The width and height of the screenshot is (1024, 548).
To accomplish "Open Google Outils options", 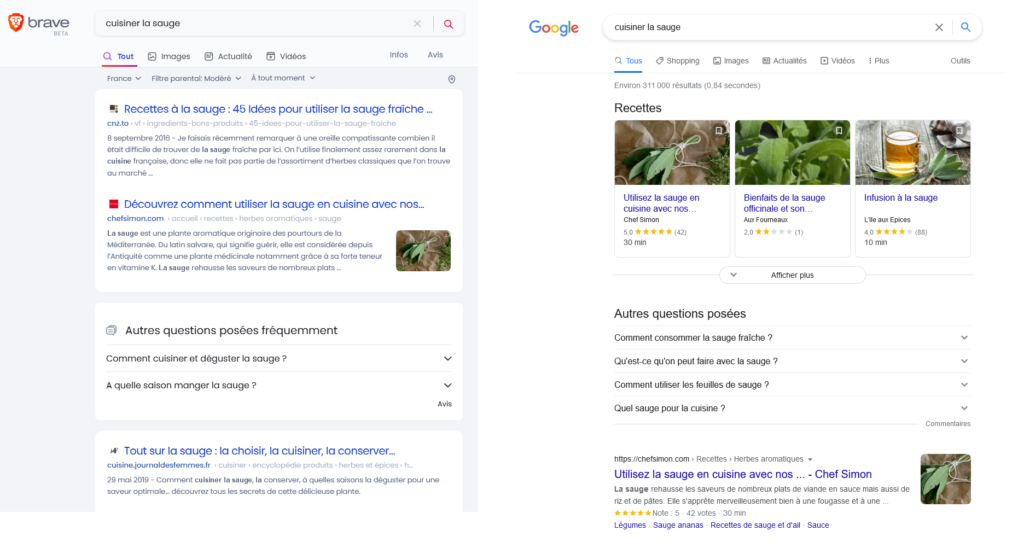I will (x=960, y=61).
